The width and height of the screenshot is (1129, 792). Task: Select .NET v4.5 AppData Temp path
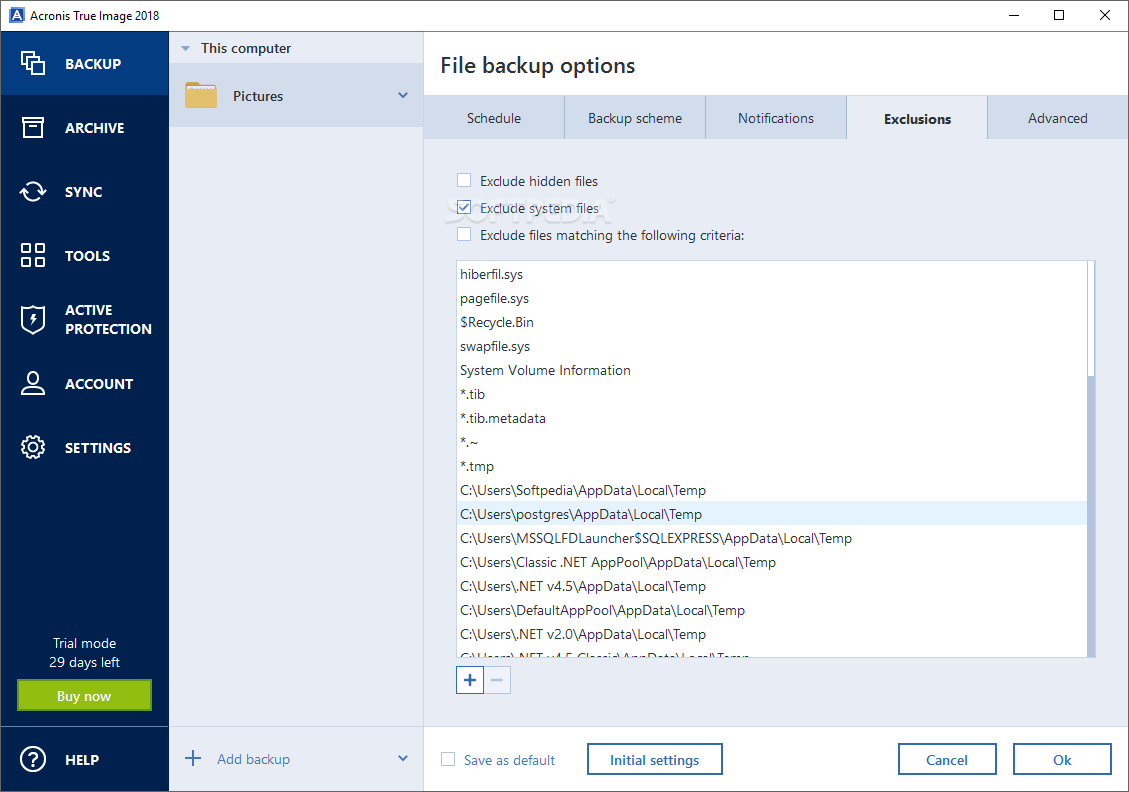pos(771,586)
